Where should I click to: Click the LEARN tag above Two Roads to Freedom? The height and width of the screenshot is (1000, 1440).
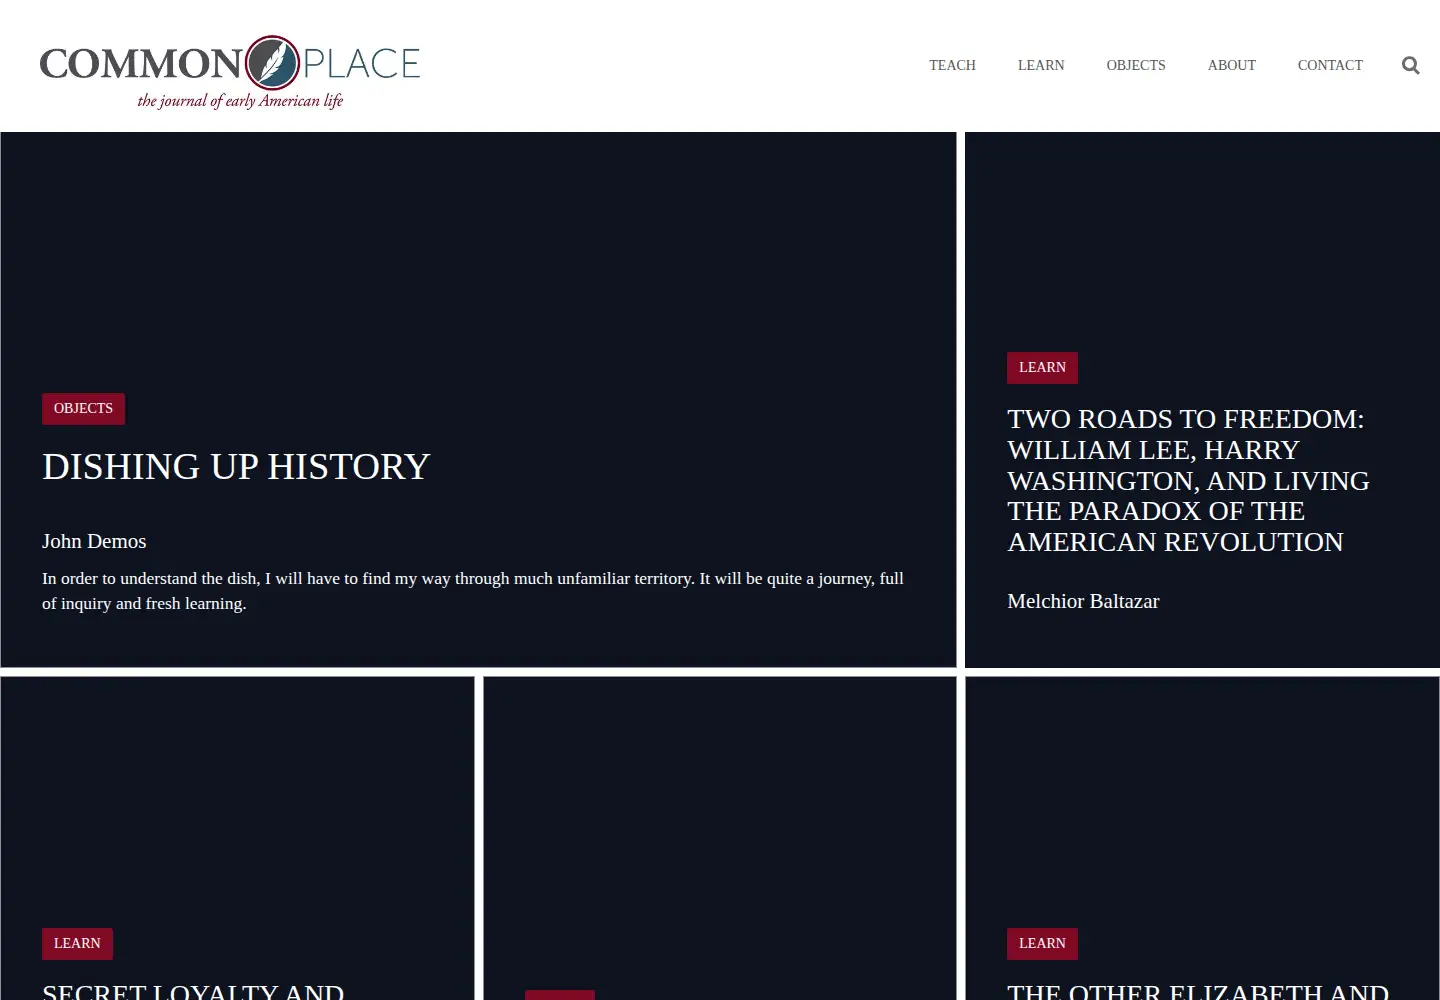pyautogui.click(x=1042, y=367)
